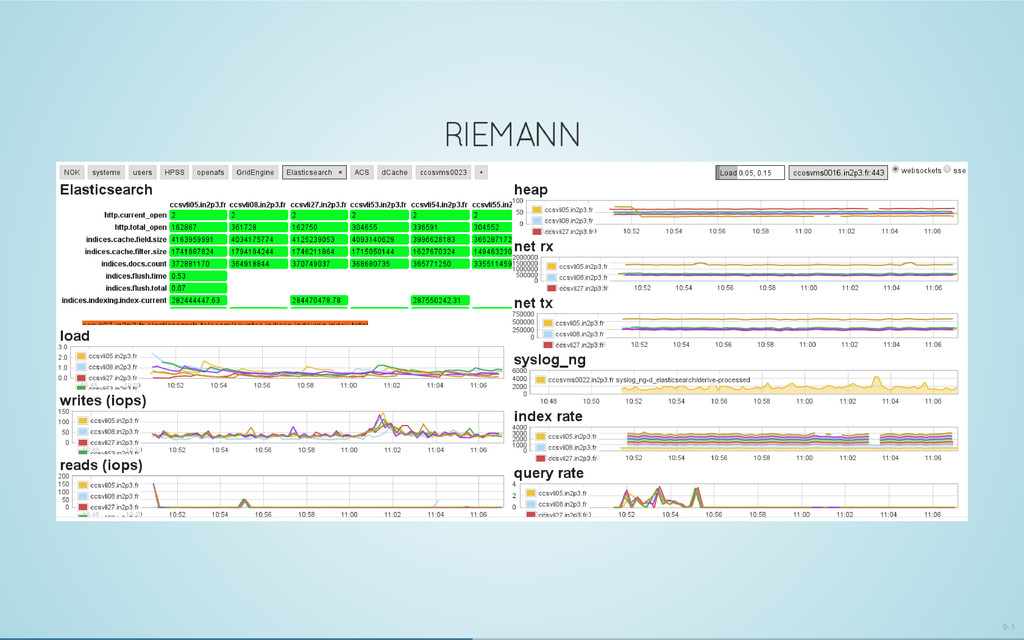Click the indices.flush.time row label
This screenshot has width=1024, height=640.
coord(136,276)
